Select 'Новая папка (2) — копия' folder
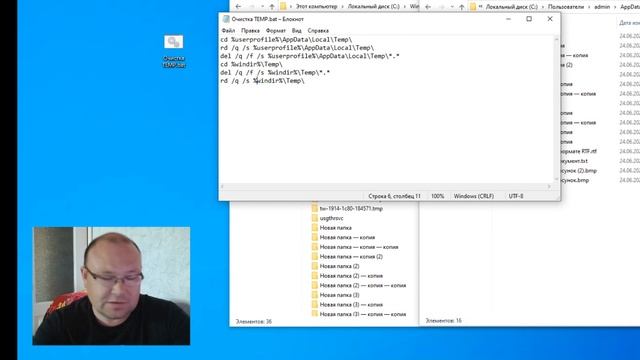The image size is (640, 360). click(x=351, y=276)
